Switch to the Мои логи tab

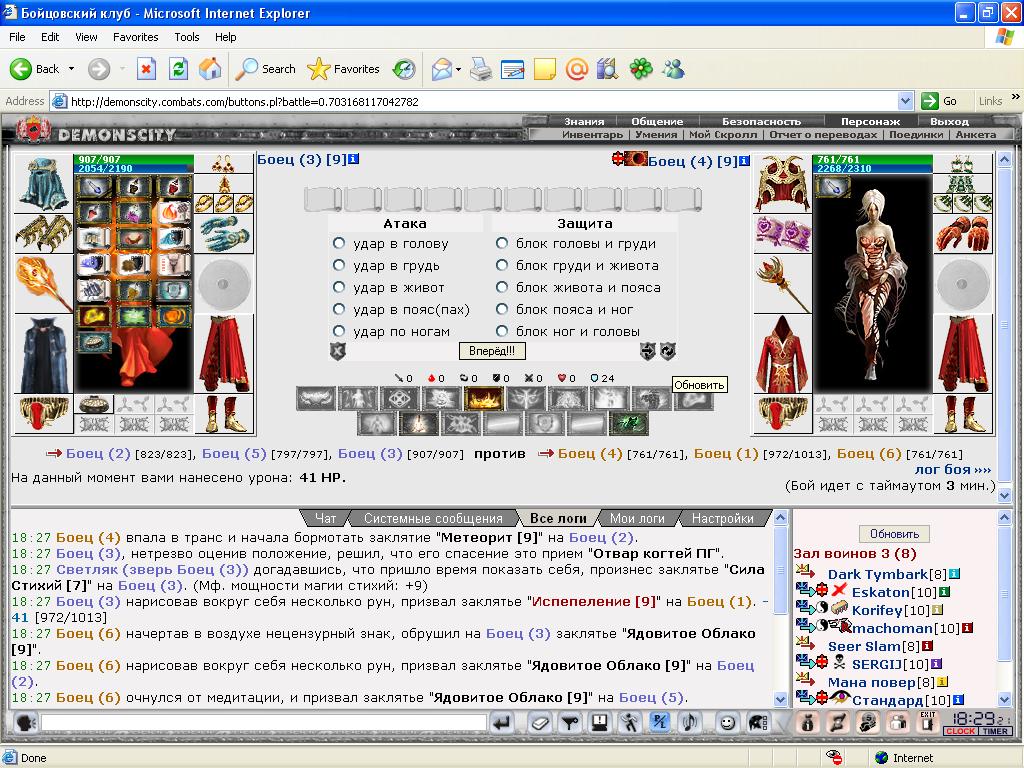(637, 519)
